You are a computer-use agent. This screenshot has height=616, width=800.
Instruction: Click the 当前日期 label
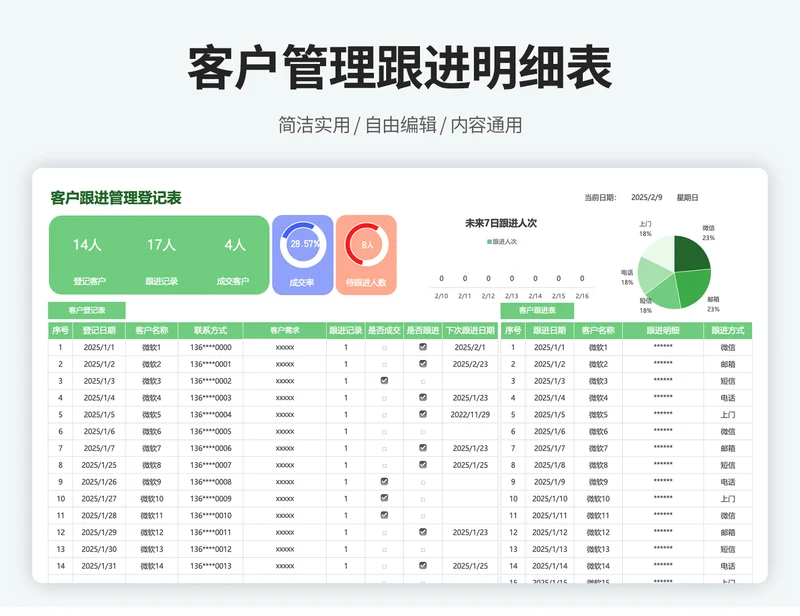600,198
